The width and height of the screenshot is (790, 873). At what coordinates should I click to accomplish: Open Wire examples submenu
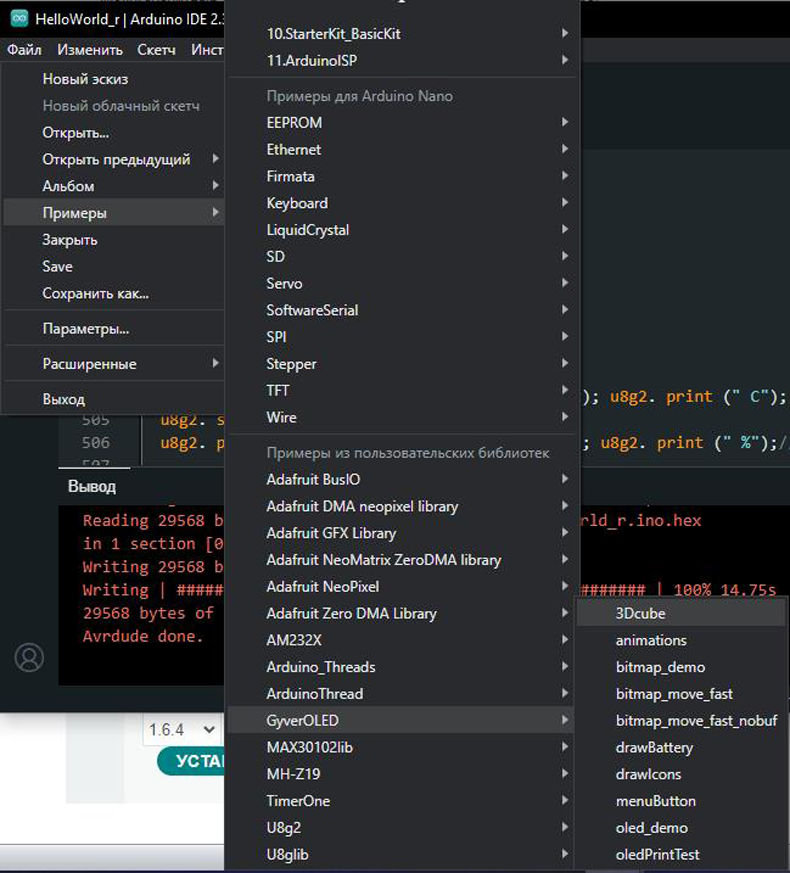click(402, 417)
